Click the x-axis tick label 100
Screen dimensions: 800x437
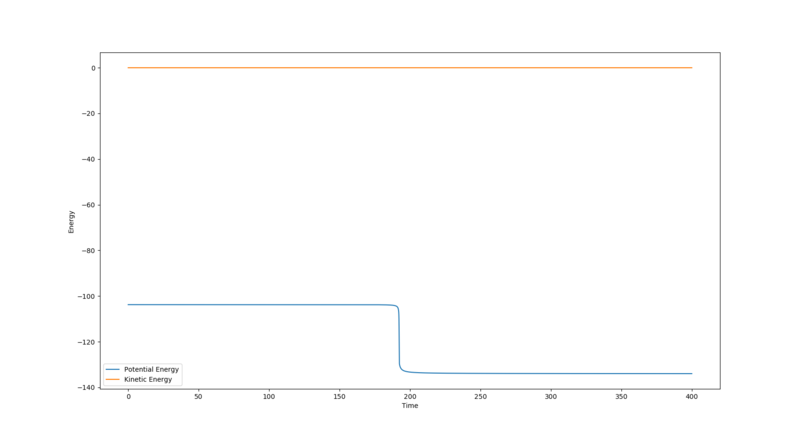(269, 397)
